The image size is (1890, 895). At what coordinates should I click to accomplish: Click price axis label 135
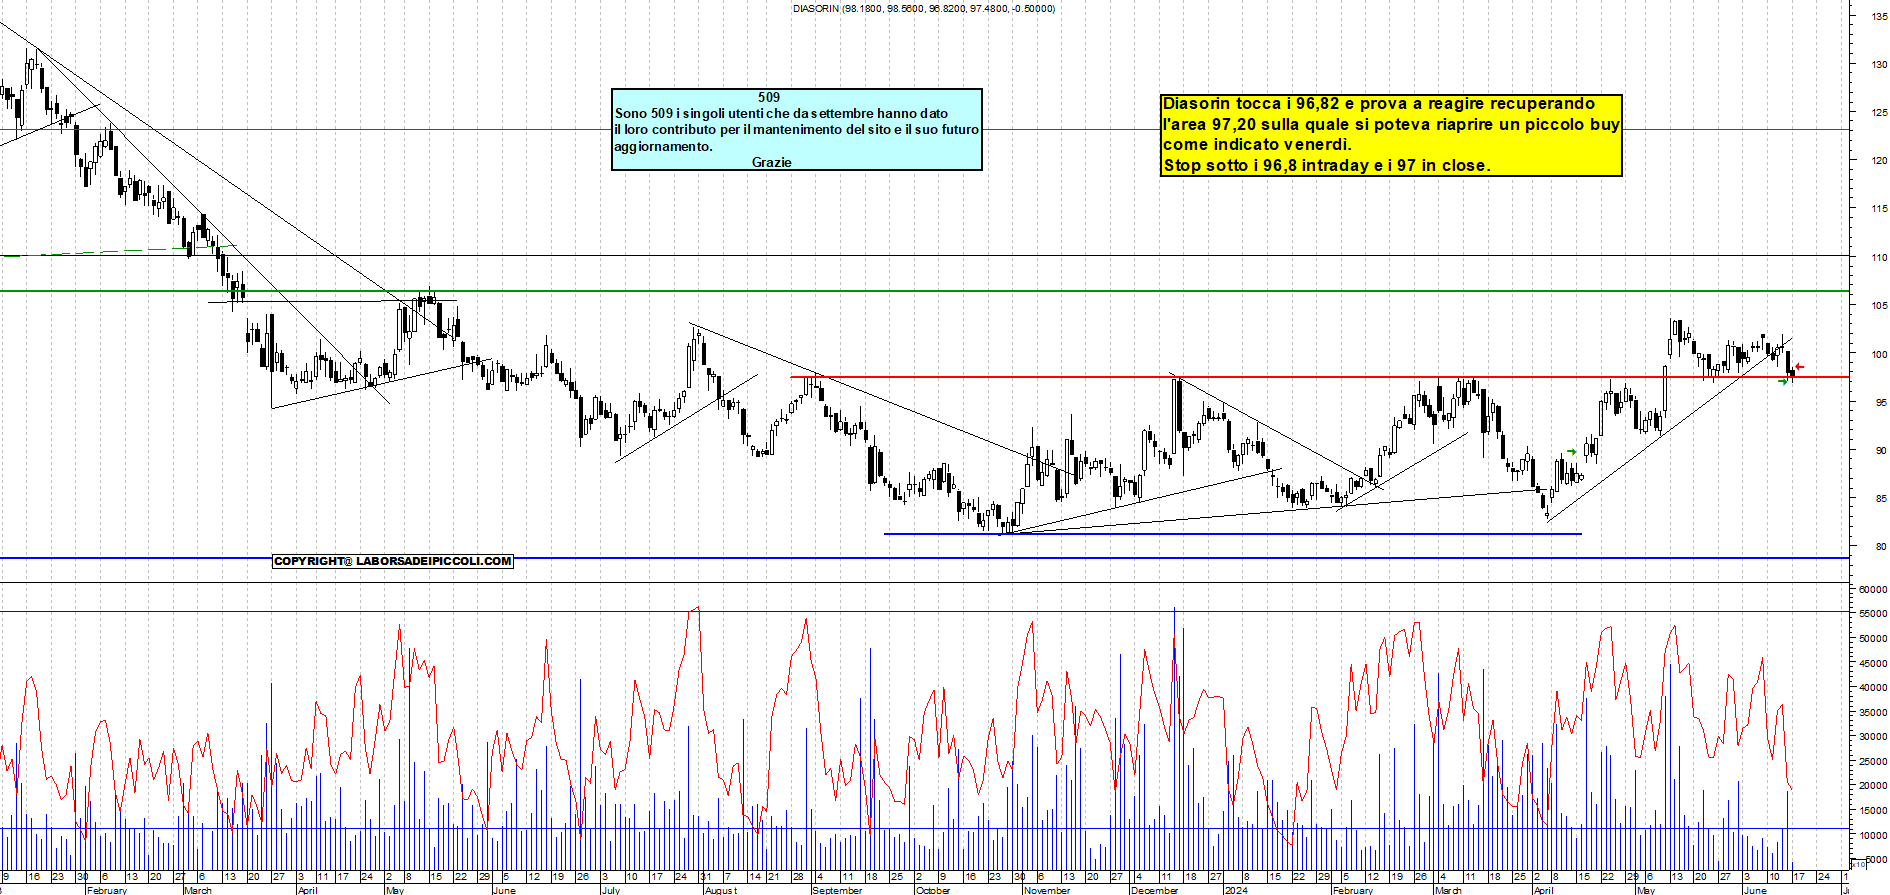click(1879, 16)
